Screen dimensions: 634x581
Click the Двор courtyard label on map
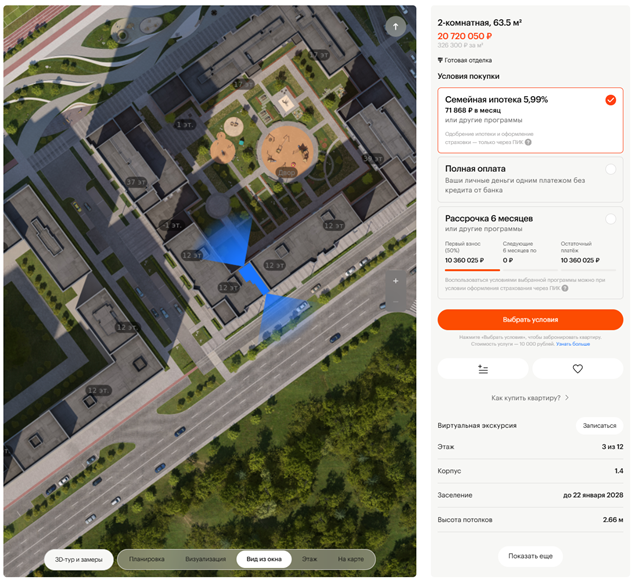point(287,173)
